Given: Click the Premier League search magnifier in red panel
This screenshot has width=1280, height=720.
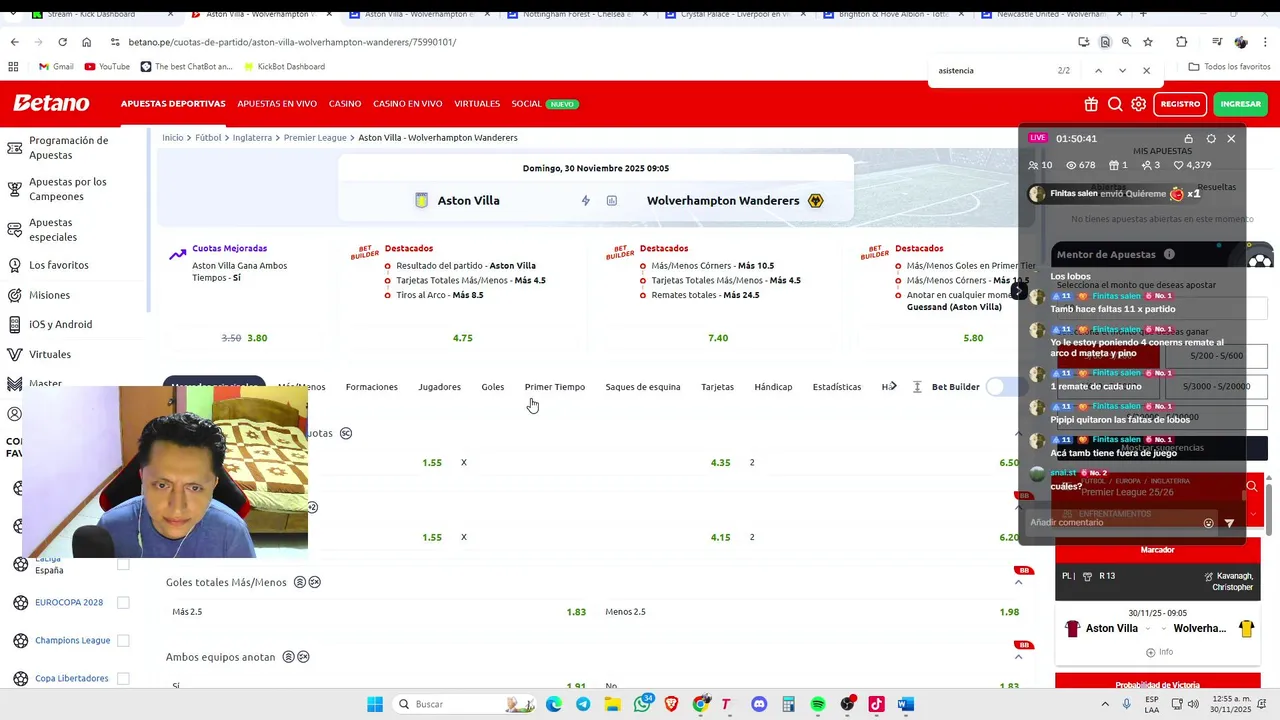Looking at the screenshot, I should point(1251,487).
